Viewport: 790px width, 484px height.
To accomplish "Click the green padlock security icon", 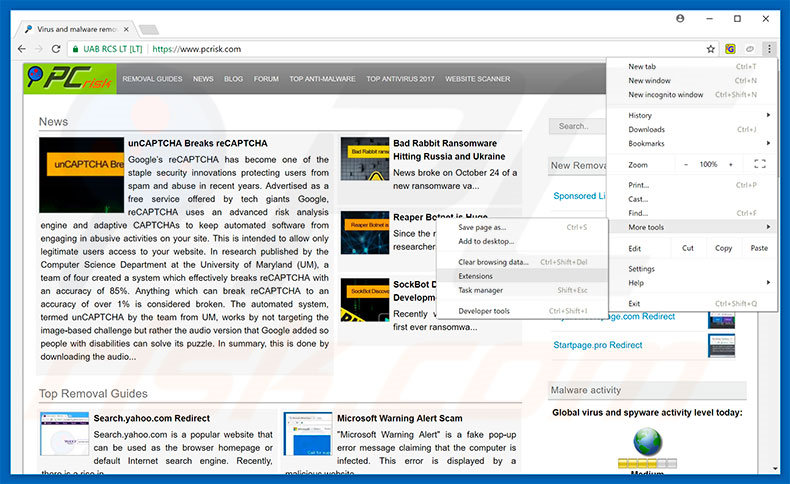I will [x=76, y=49].
